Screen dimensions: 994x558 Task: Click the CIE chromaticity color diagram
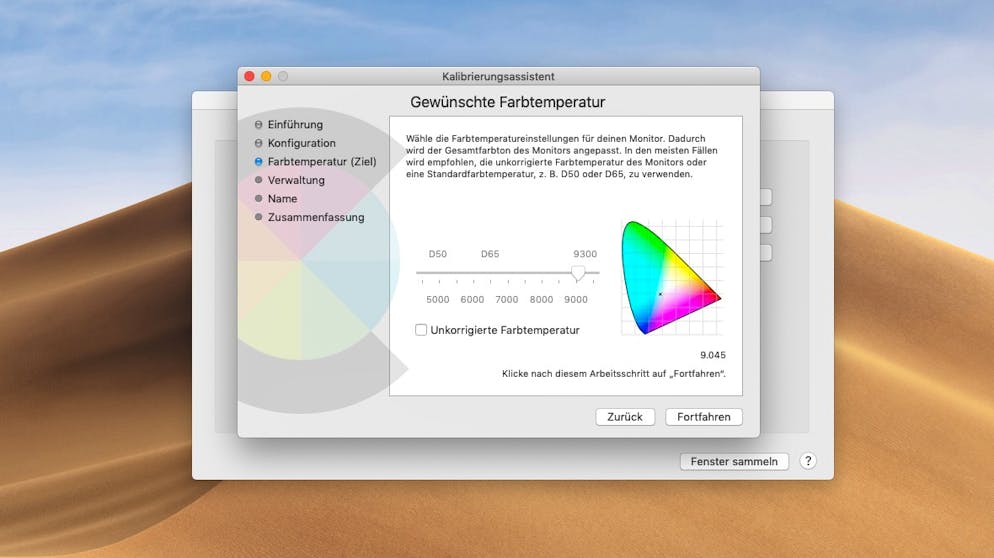671,277
